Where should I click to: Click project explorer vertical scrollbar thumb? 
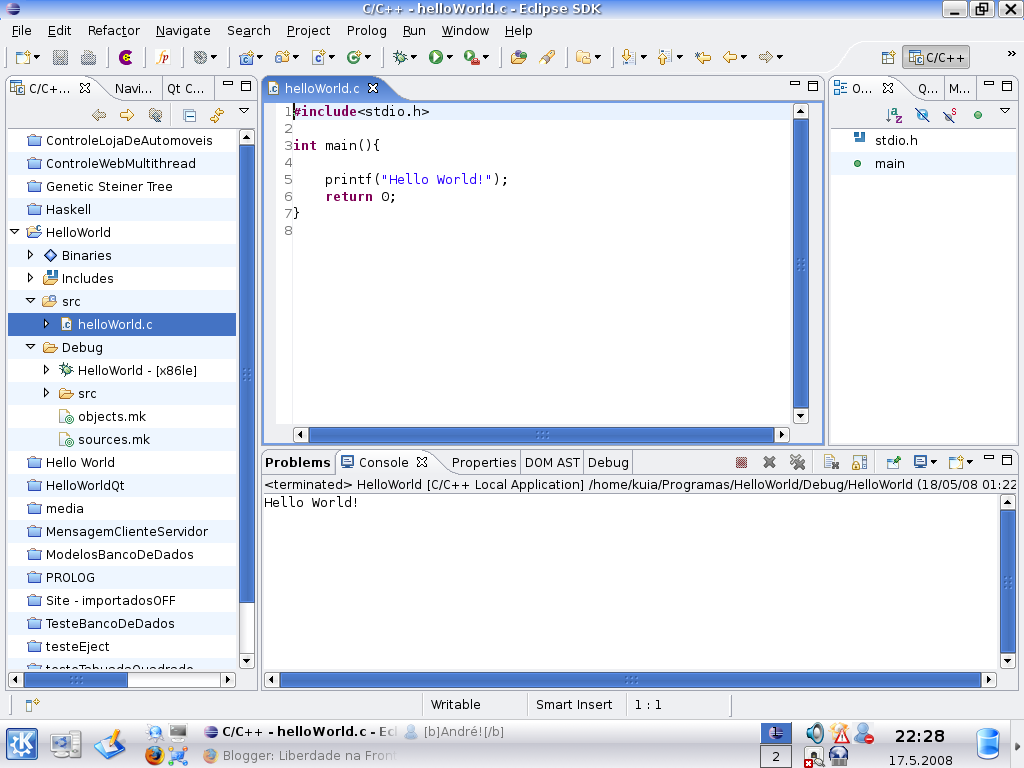[x=247, y=374]
